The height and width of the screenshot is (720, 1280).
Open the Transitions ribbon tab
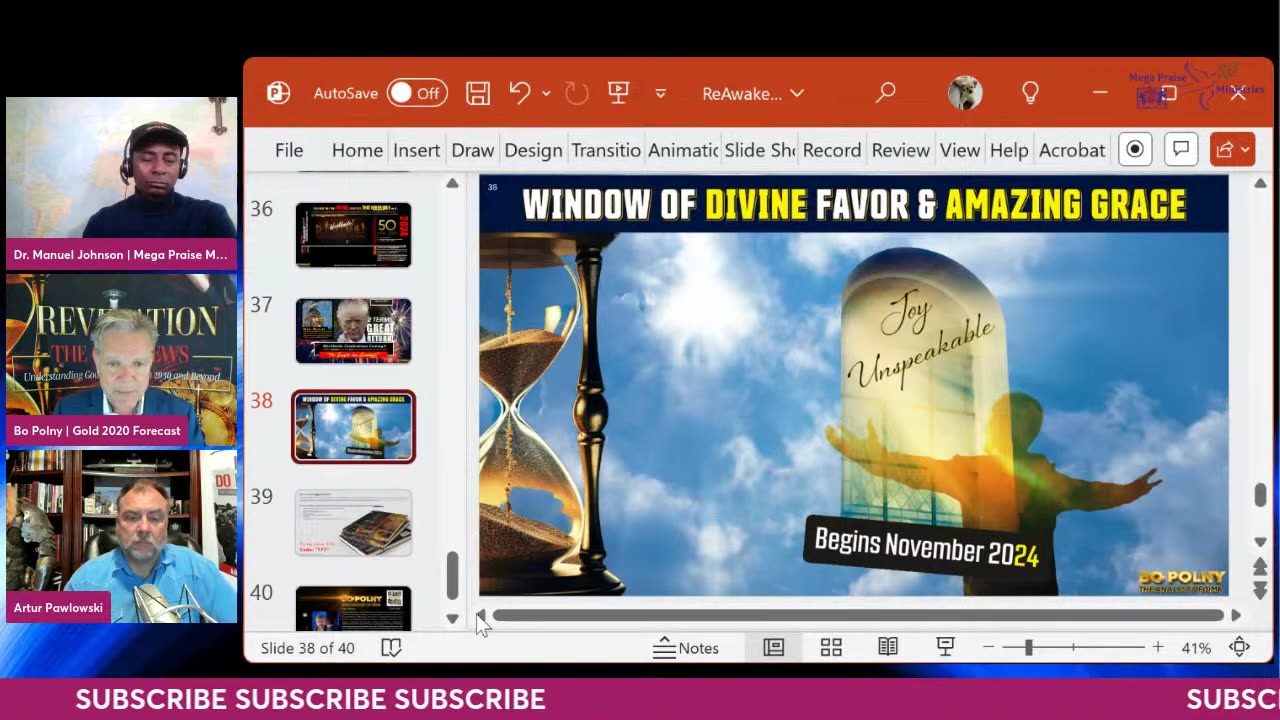(606, 150)
